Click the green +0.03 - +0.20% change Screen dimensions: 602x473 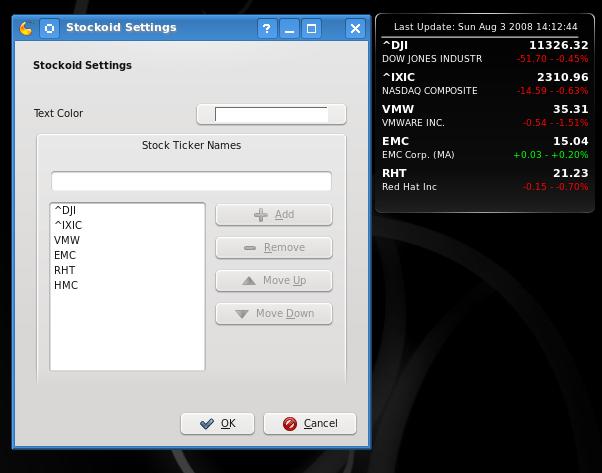tap(551, 155)
